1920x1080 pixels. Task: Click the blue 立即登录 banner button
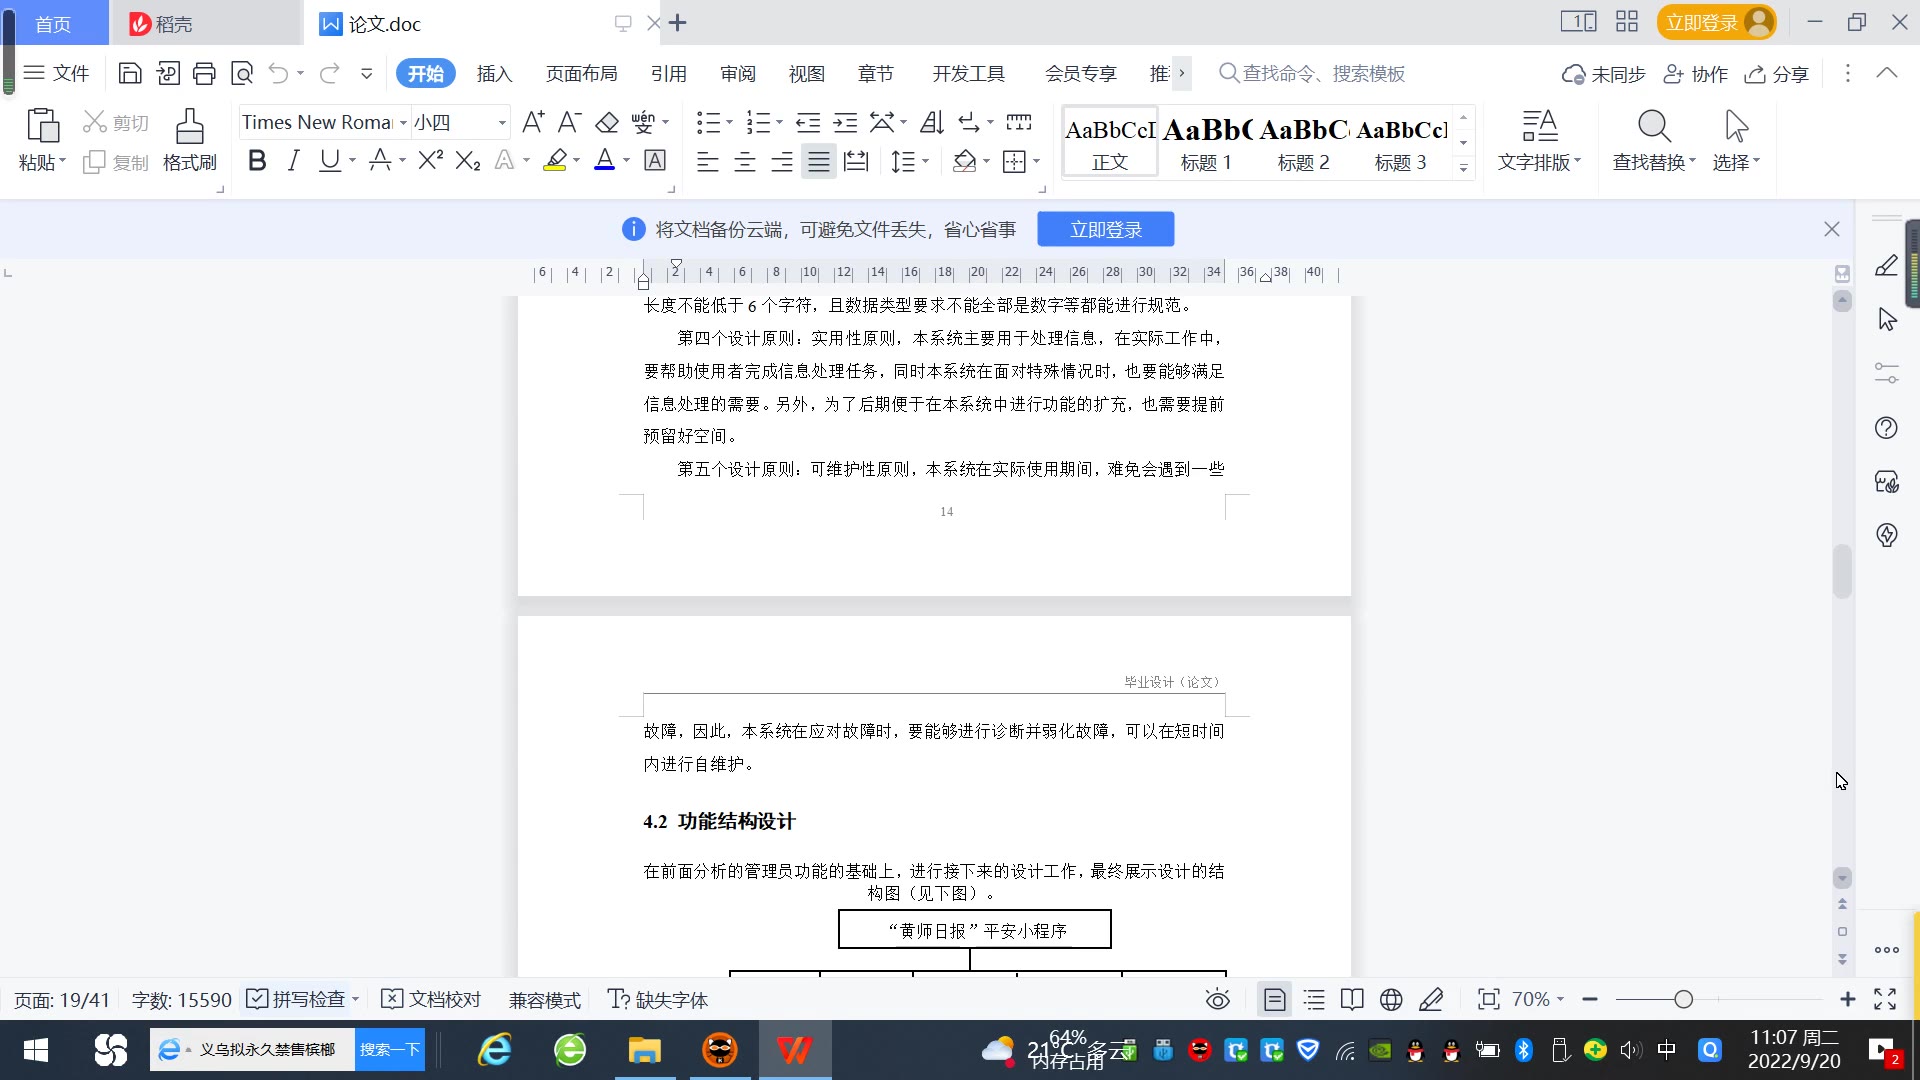[x=1105, y=229]
